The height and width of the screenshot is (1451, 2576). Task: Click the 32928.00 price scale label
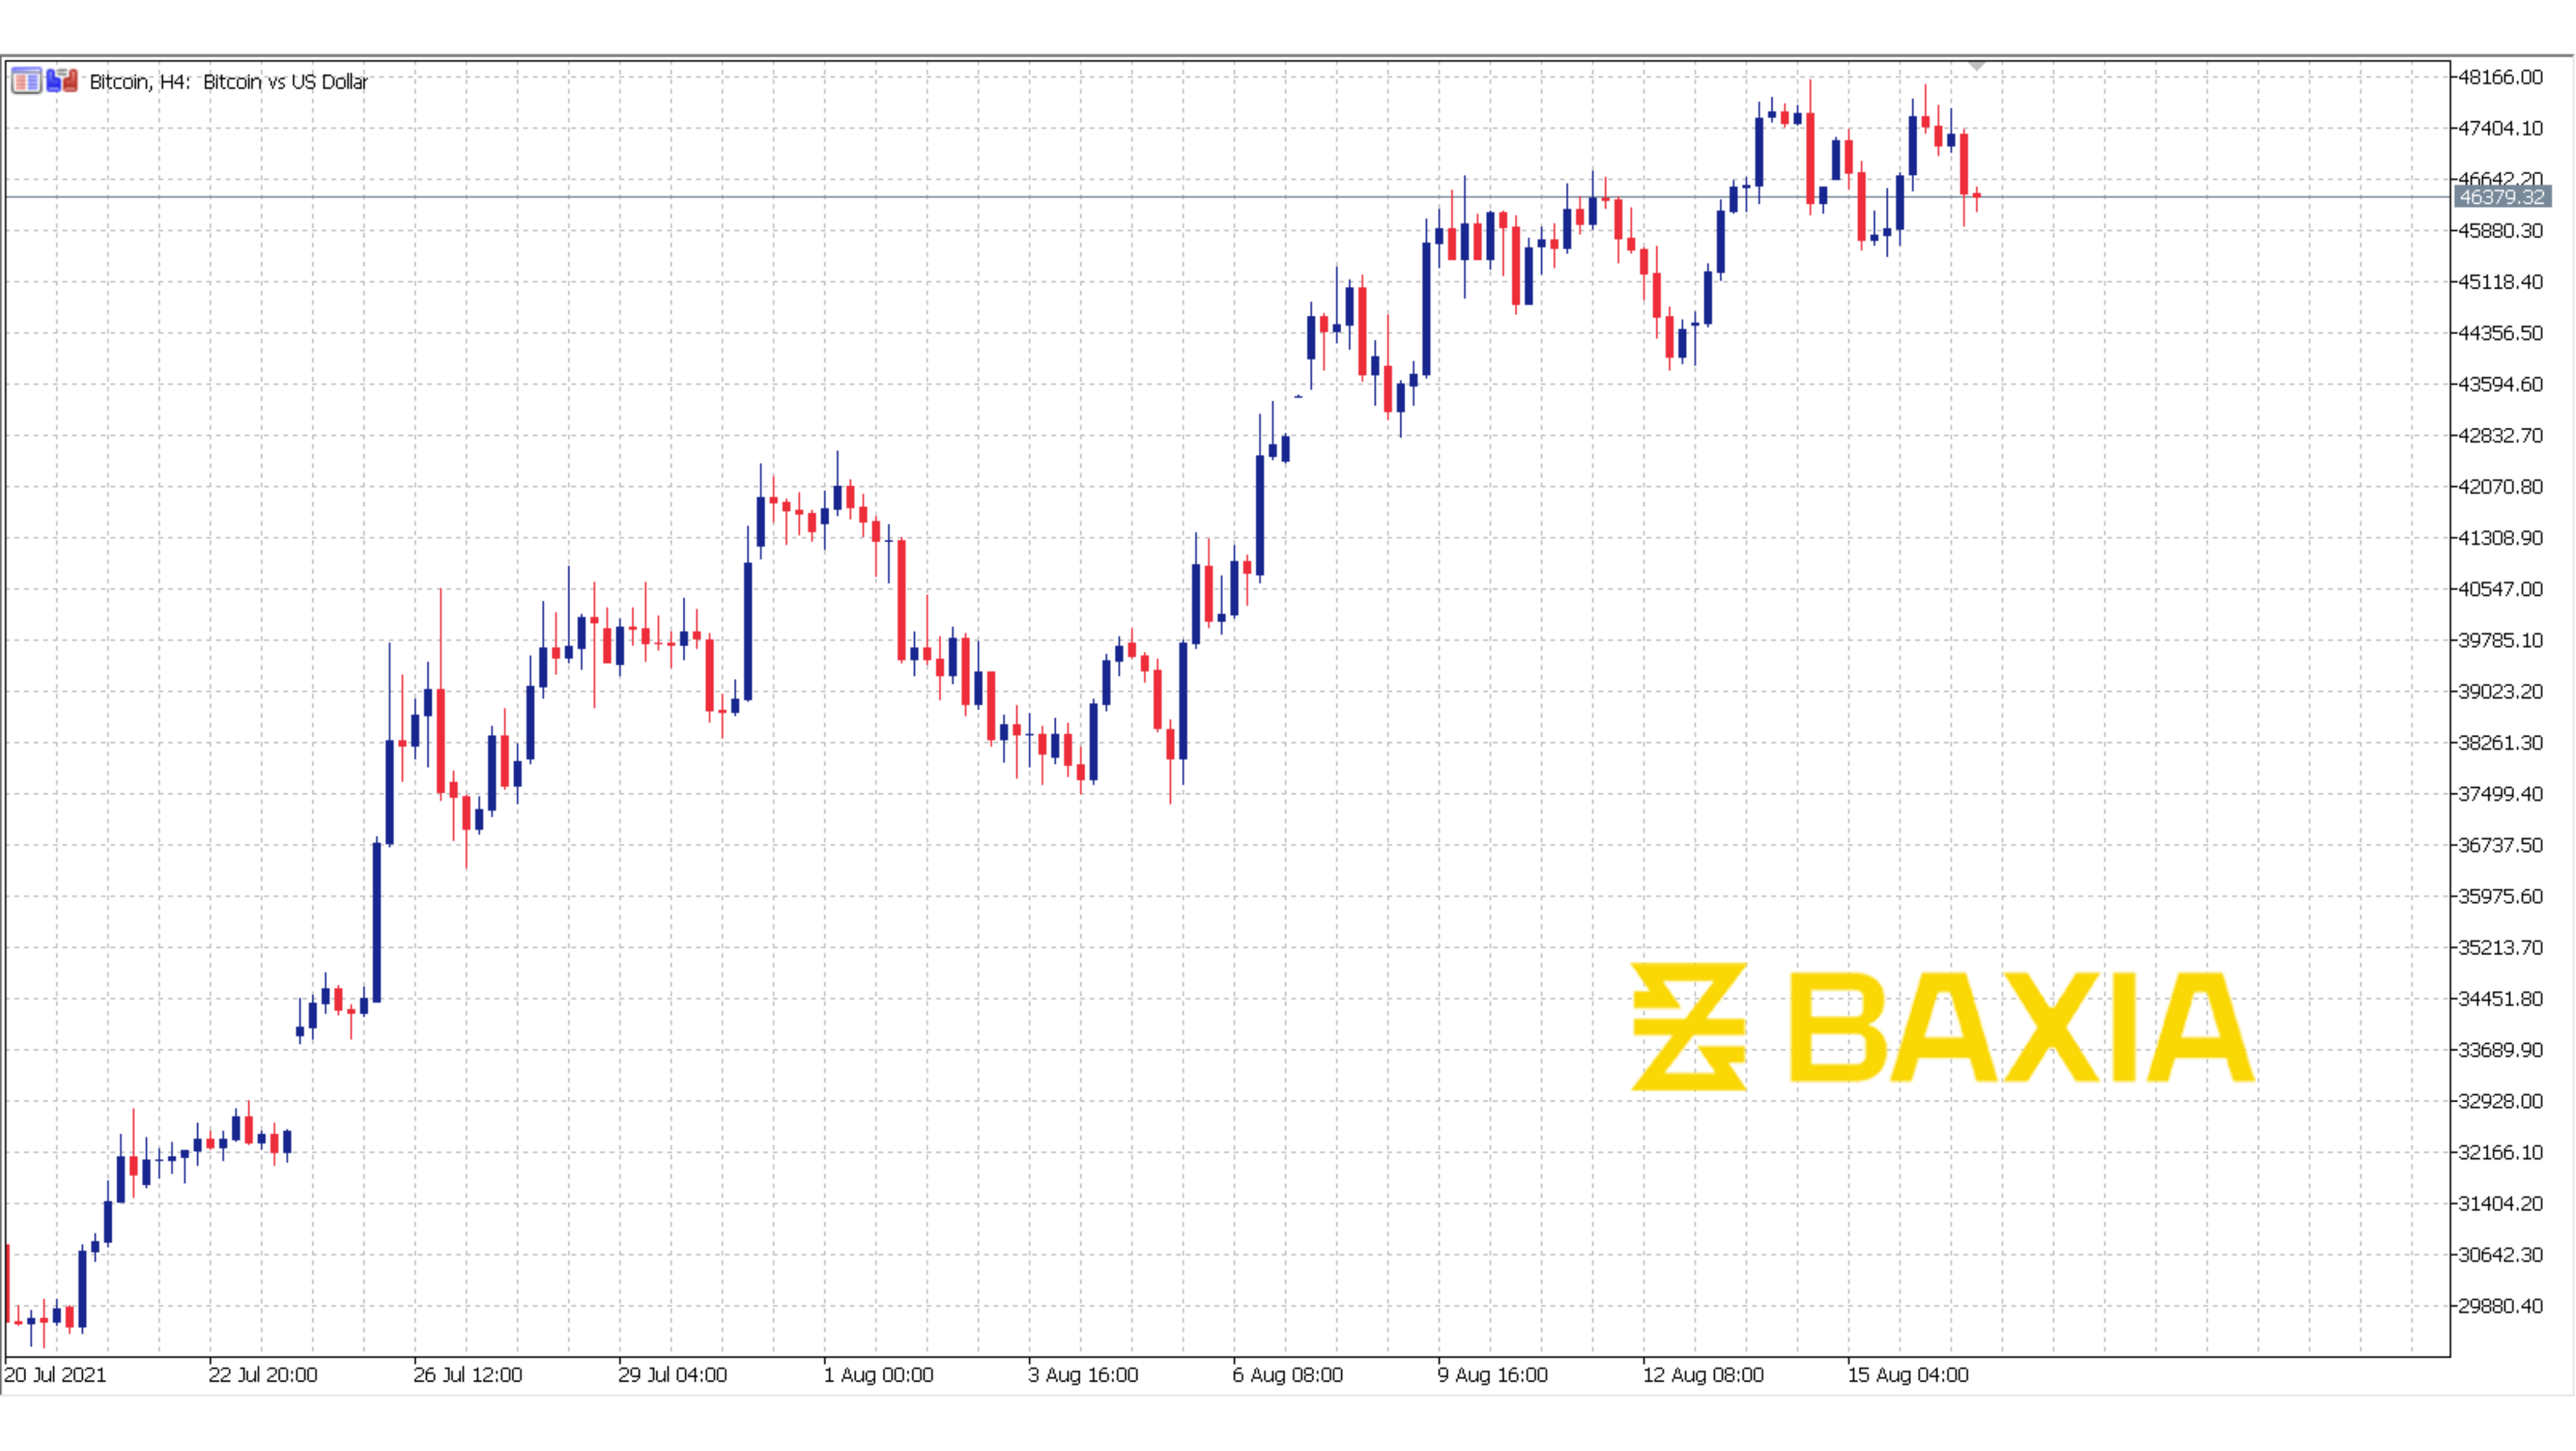(2500, 1101)
